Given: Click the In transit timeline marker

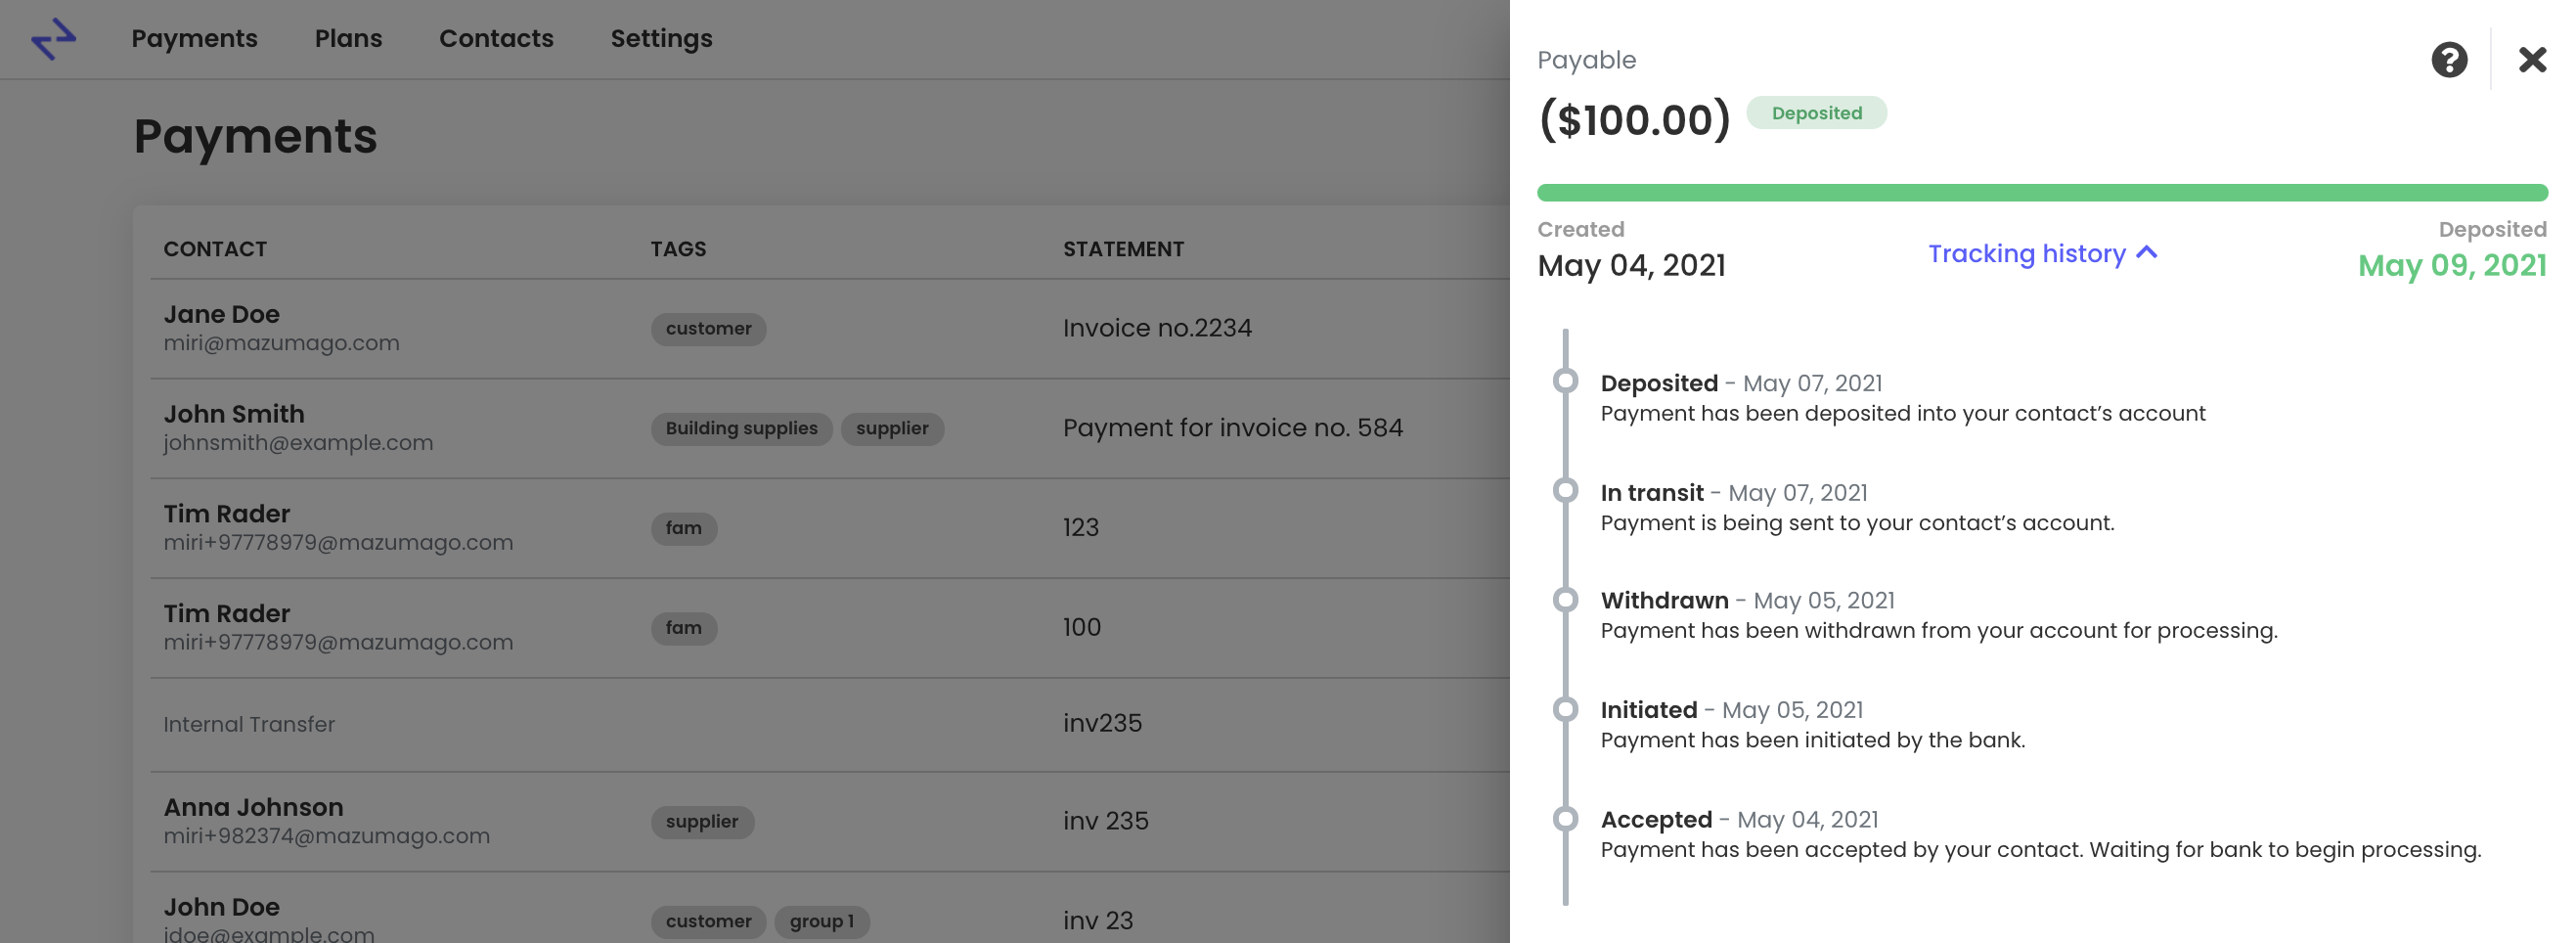Looking at the screenshot, I should point(1565,491).
